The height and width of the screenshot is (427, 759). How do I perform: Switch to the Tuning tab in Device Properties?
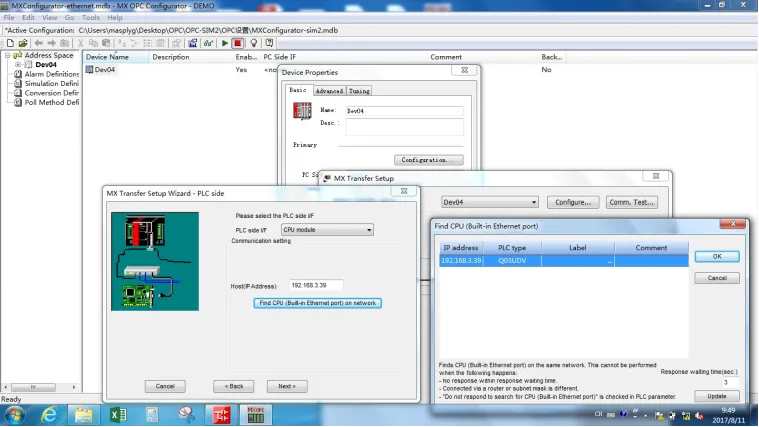tap(359, 91)
